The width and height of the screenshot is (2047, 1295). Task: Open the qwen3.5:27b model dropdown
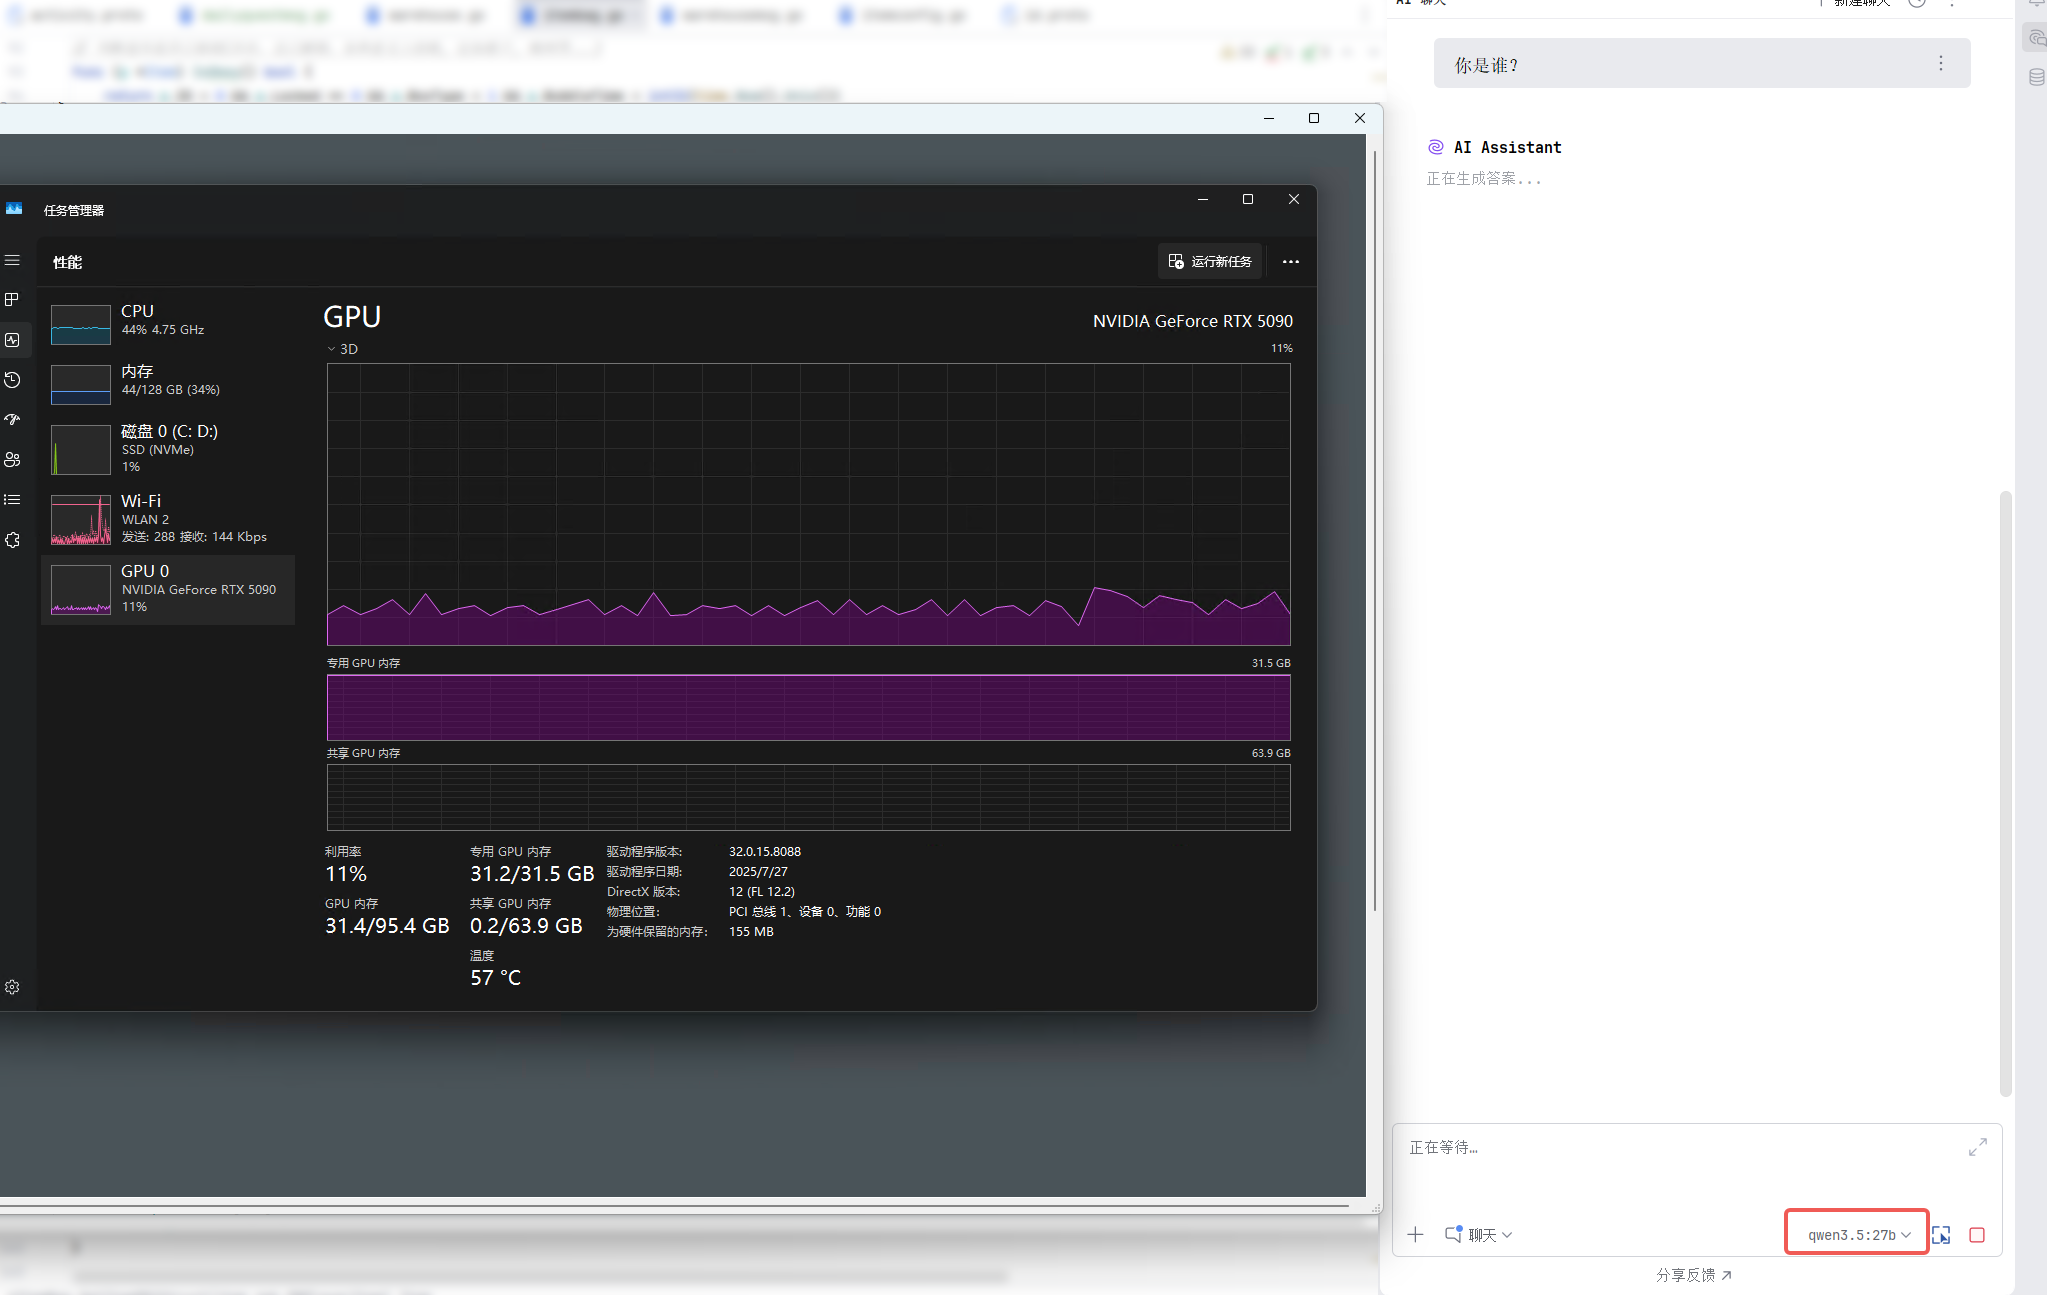pos(1858,1235)
